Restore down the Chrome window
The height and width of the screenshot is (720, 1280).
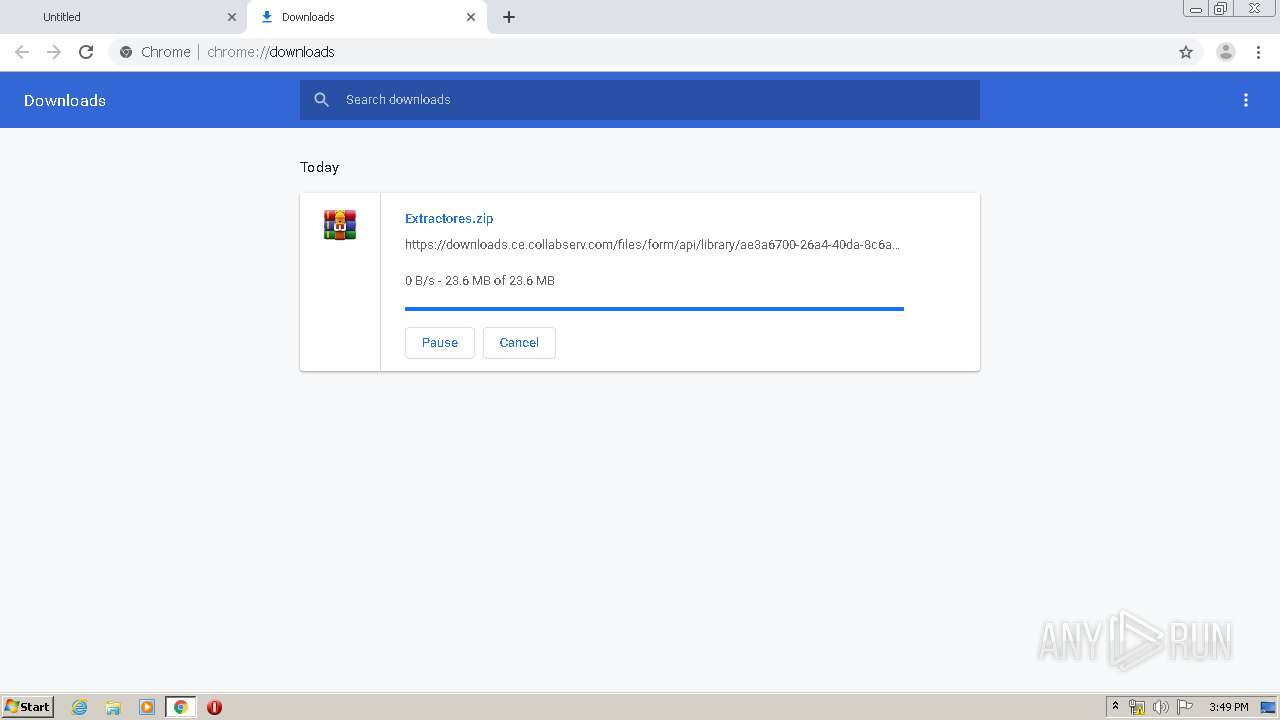click(x=1221, y=9)
